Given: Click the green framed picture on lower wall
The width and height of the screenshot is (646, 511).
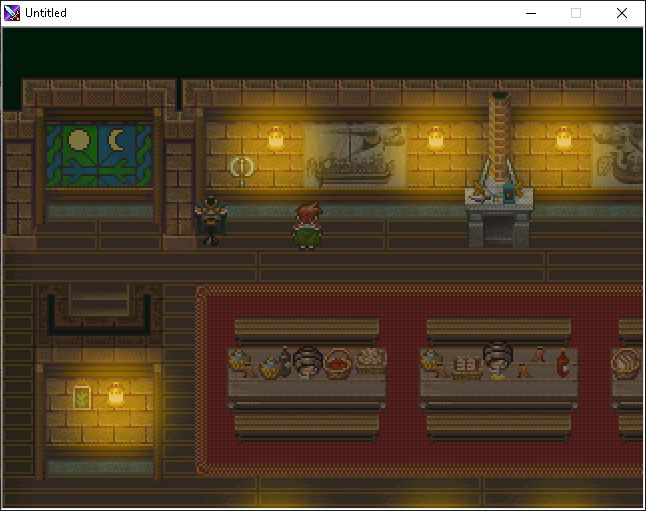Looking at the screenshot, I should tap(81, 396).
